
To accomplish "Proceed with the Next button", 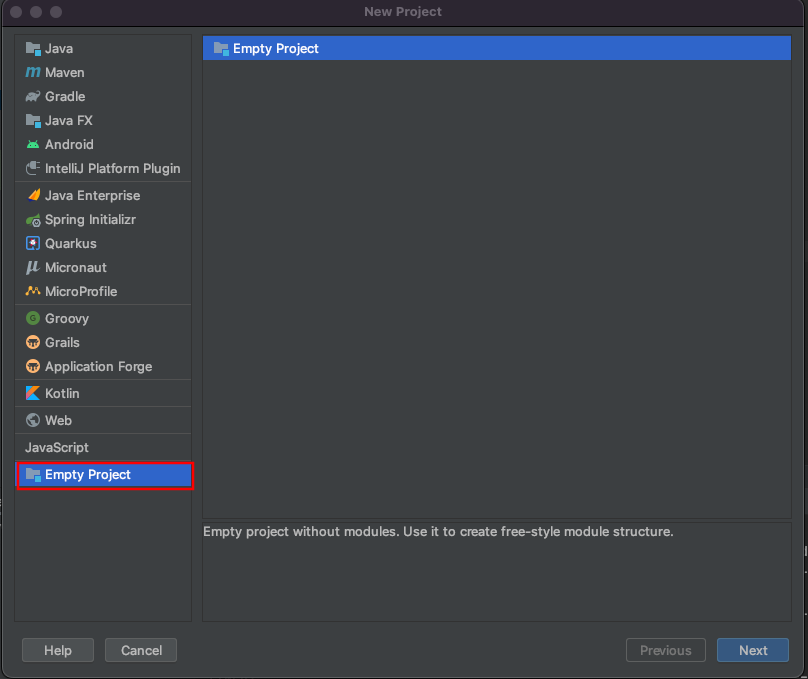I will point(753,650).
